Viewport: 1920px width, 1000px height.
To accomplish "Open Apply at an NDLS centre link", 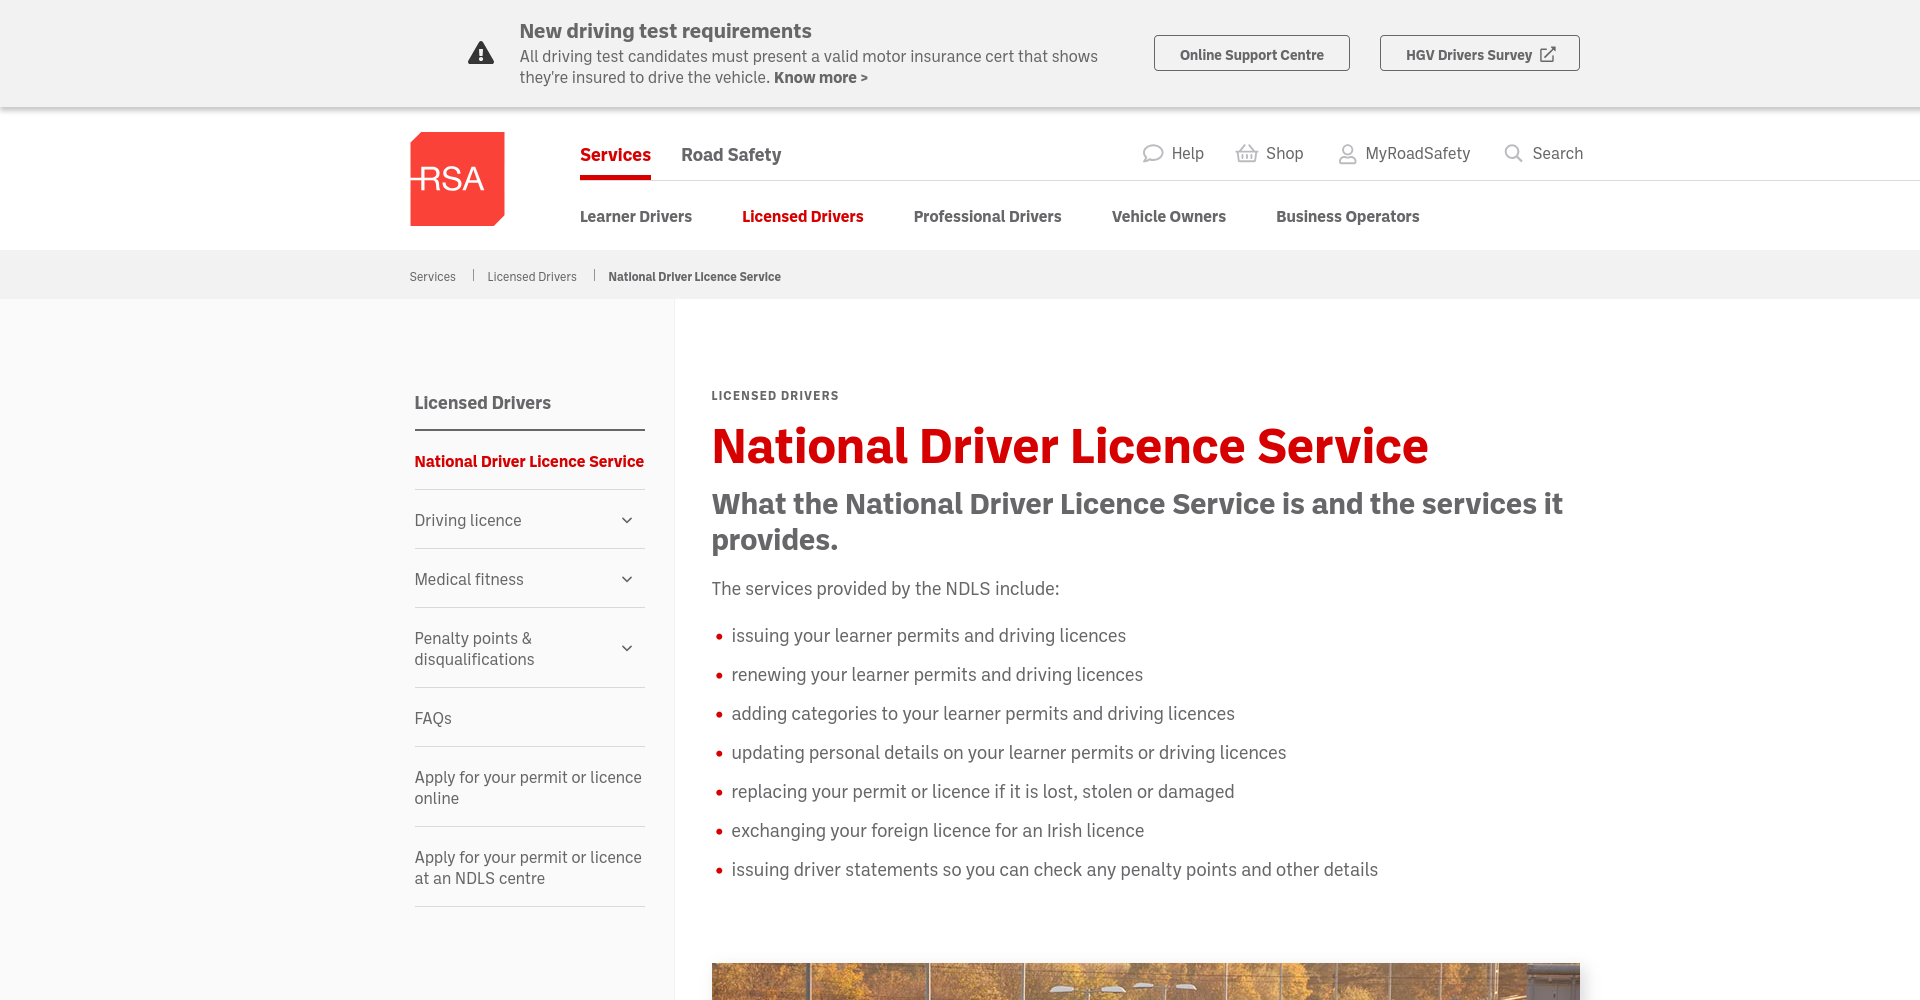I will point(528,868).
